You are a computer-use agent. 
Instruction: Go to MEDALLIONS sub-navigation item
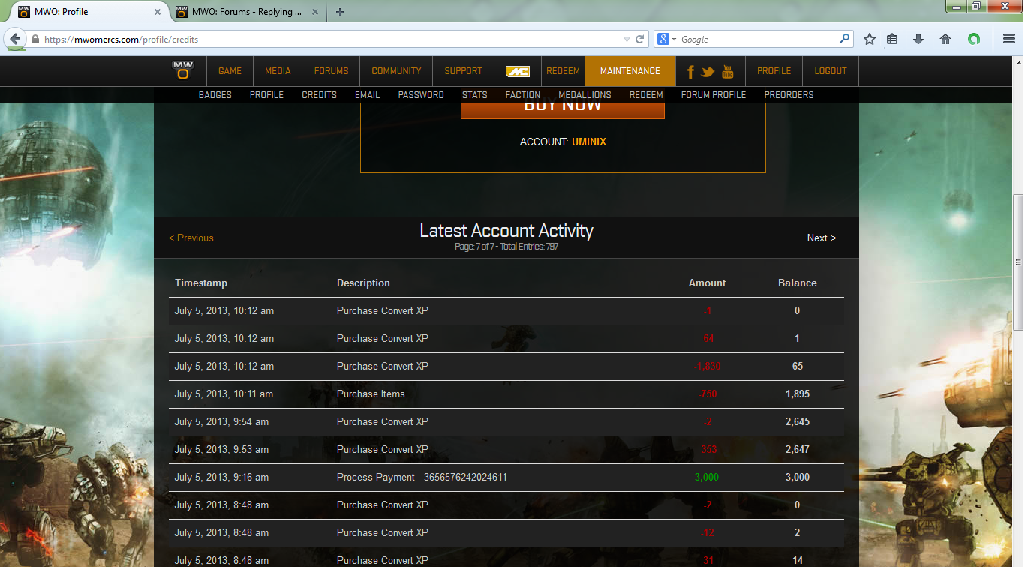point(585,95)
